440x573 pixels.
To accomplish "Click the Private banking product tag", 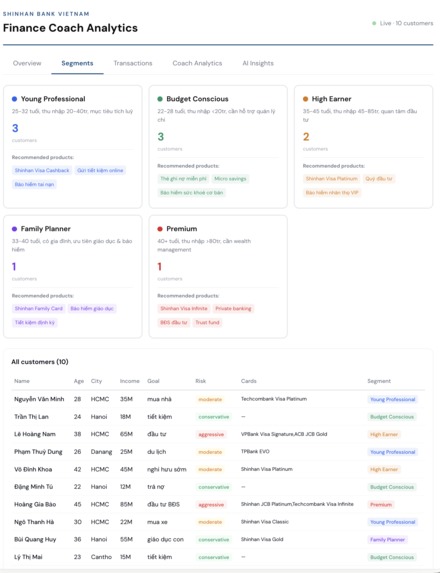I will [233, 308].
